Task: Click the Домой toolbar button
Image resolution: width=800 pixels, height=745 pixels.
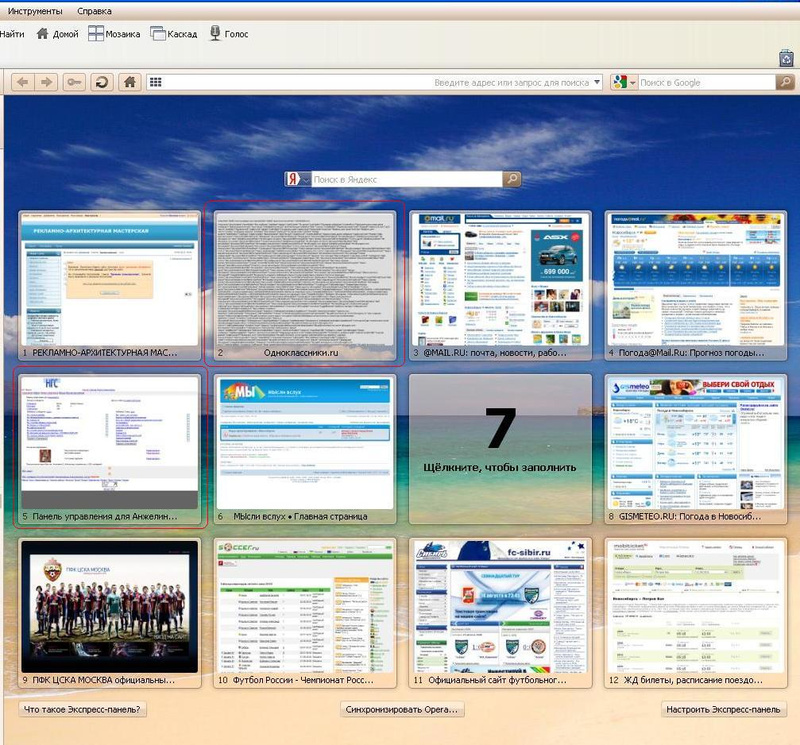Action: pyautogui.click(x=58, y=34)
